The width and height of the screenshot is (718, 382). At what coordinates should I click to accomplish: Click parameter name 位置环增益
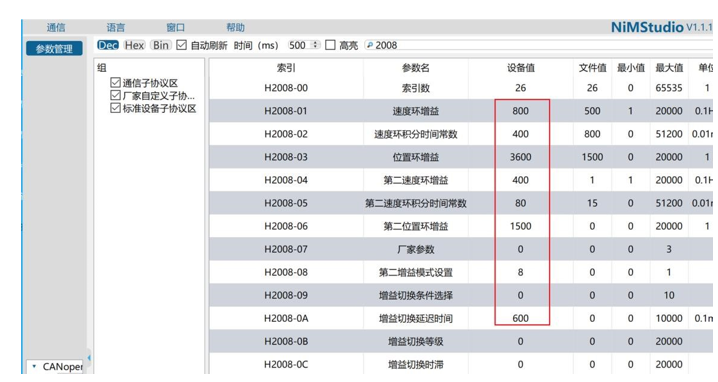[416, 157]
